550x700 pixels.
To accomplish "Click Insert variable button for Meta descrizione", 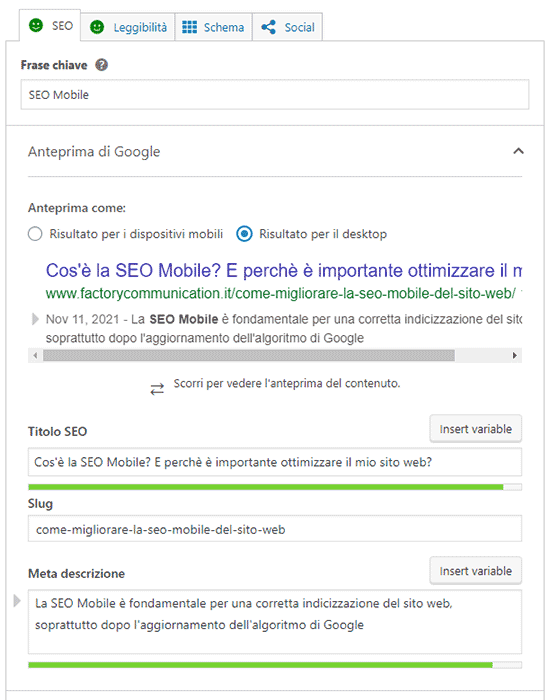I will point(475,571).
